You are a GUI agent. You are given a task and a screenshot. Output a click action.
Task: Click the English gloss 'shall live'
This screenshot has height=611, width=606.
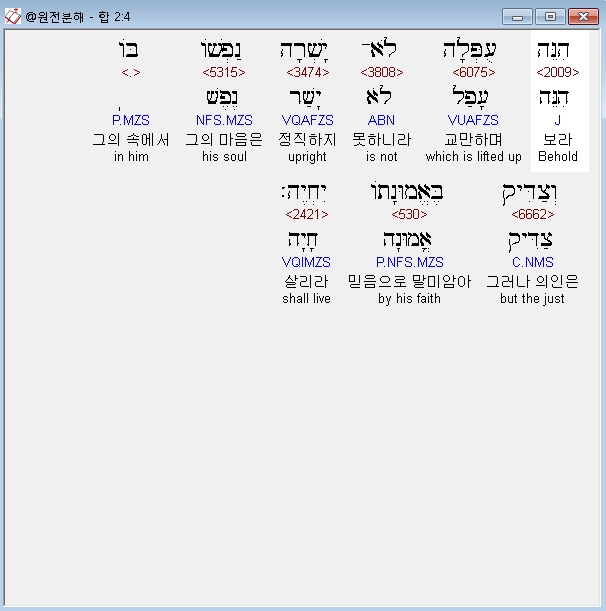point(306,298)
